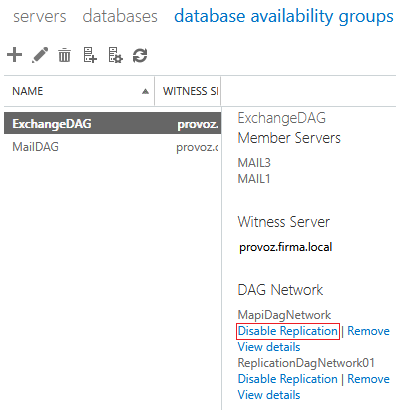Click the trash delete icon
Screen dimensions: 396x410
[x=64, y=55]
